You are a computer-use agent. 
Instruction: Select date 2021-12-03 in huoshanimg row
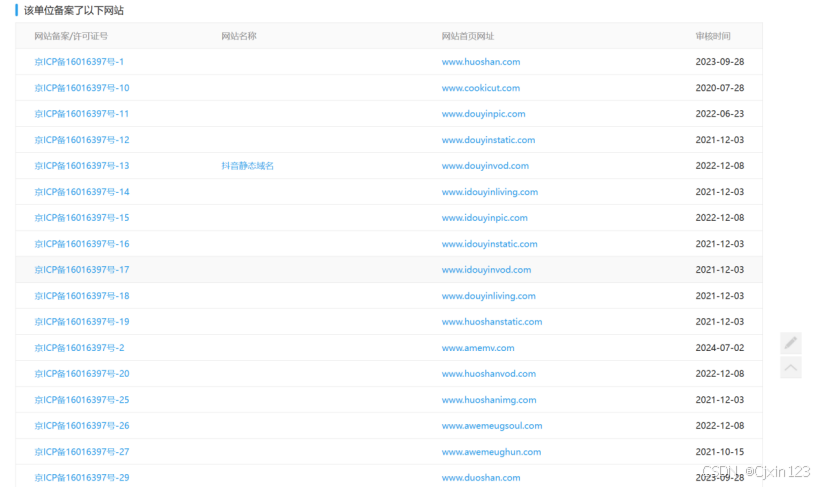click(x=720, y=400)
